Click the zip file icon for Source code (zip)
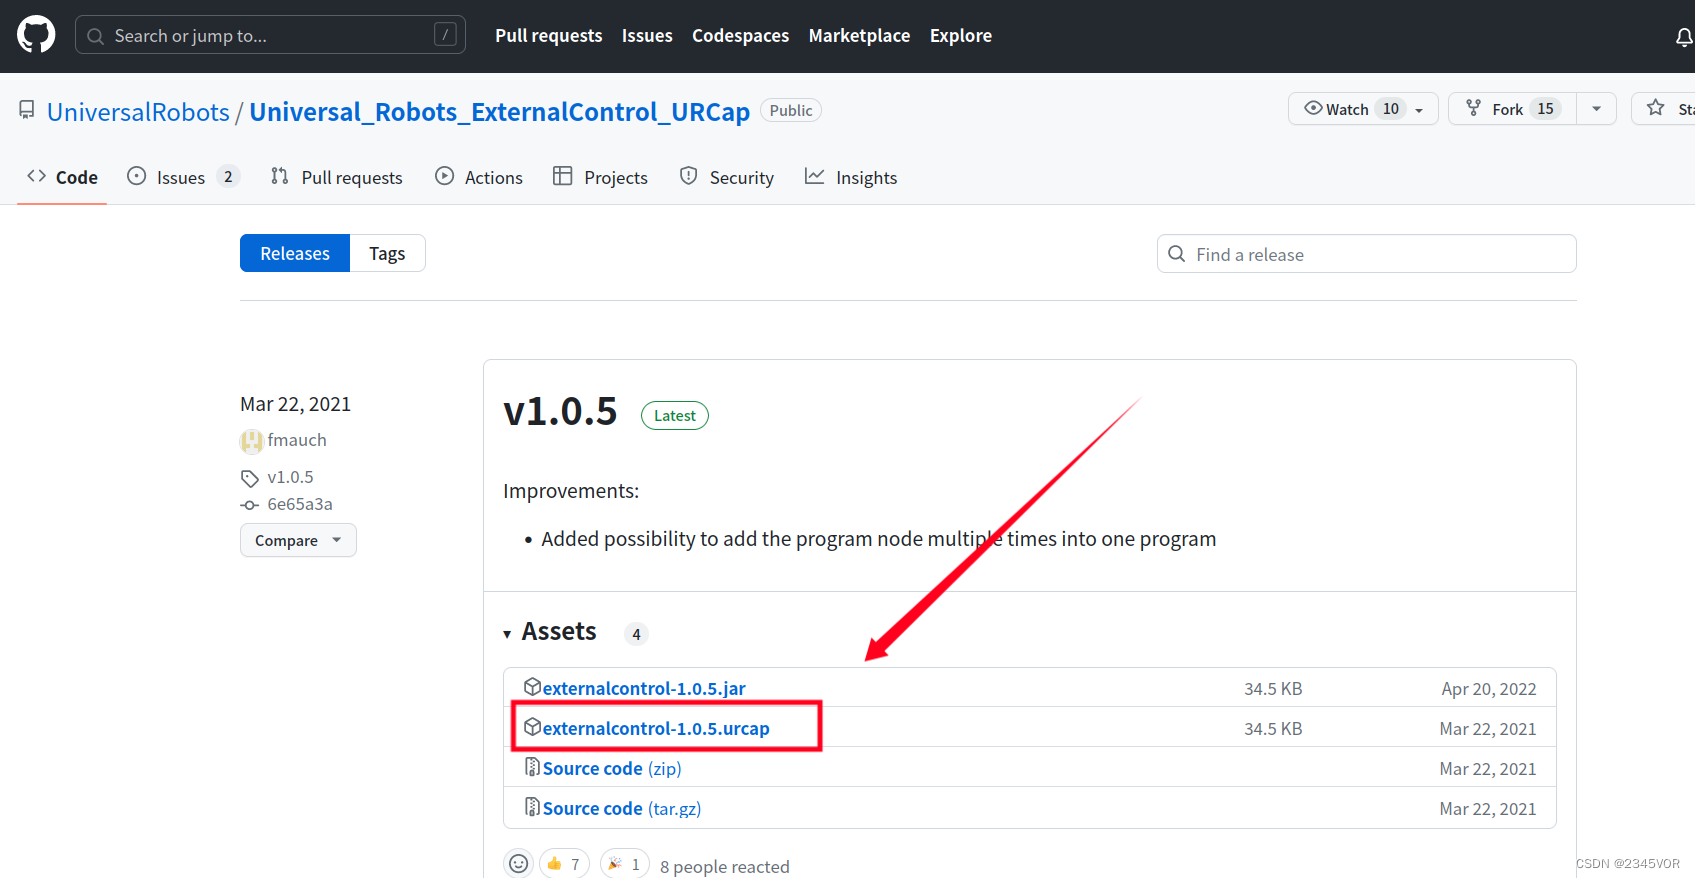1695x878 pixels. click(x=532, y=767)
